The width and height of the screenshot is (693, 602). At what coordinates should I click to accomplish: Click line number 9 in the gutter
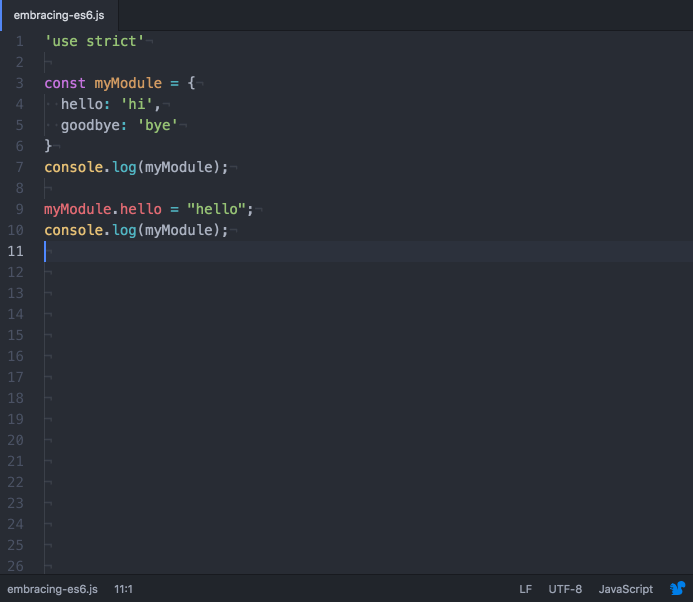click(19, 210)
